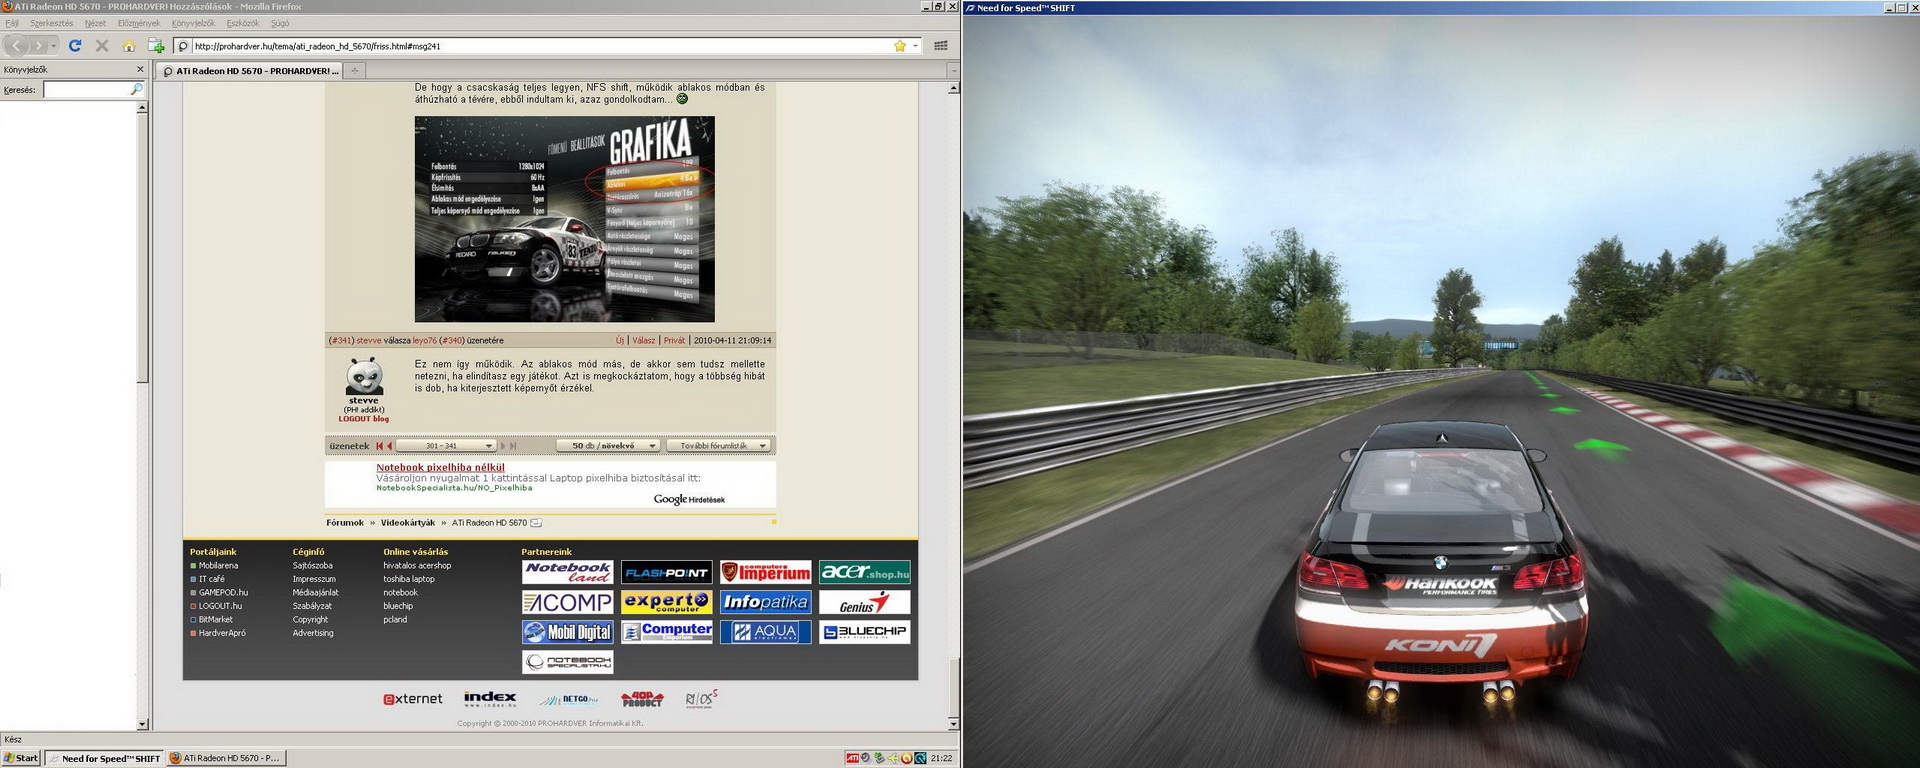The height and width of the screenshot is (768, 1920).
Task: Select the ATi Radeon HD 5670 - PROHARDVER tab
Action: coord(248,70)
